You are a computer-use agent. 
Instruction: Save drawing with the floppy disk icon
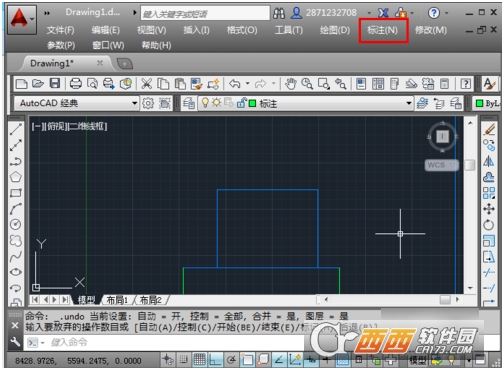pyautogui.click(x=55, y=84)
